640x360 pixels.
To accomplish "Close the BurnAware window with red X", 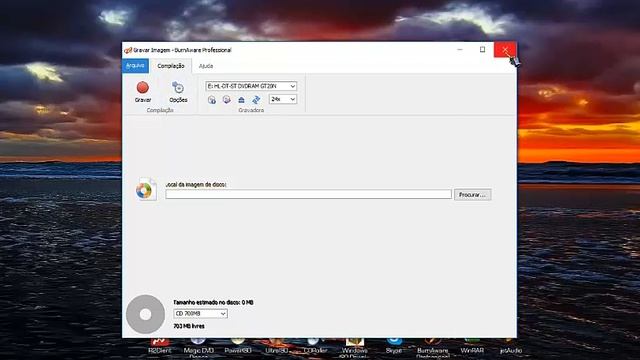I will [x=505, y=50].
